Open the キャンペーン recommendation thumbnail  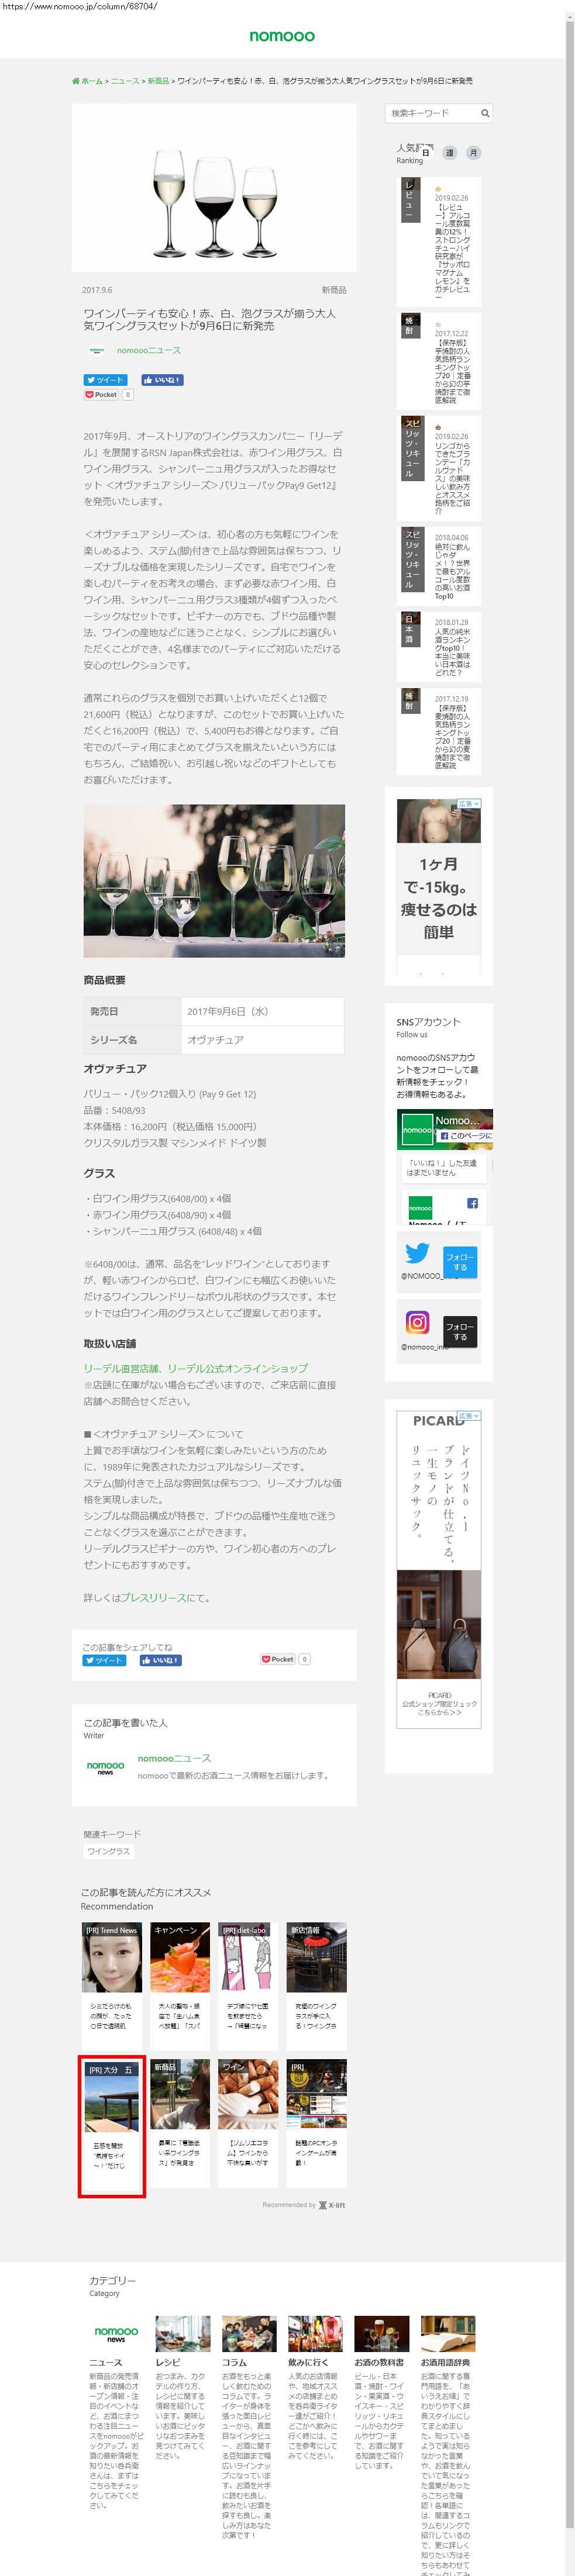180,1957
